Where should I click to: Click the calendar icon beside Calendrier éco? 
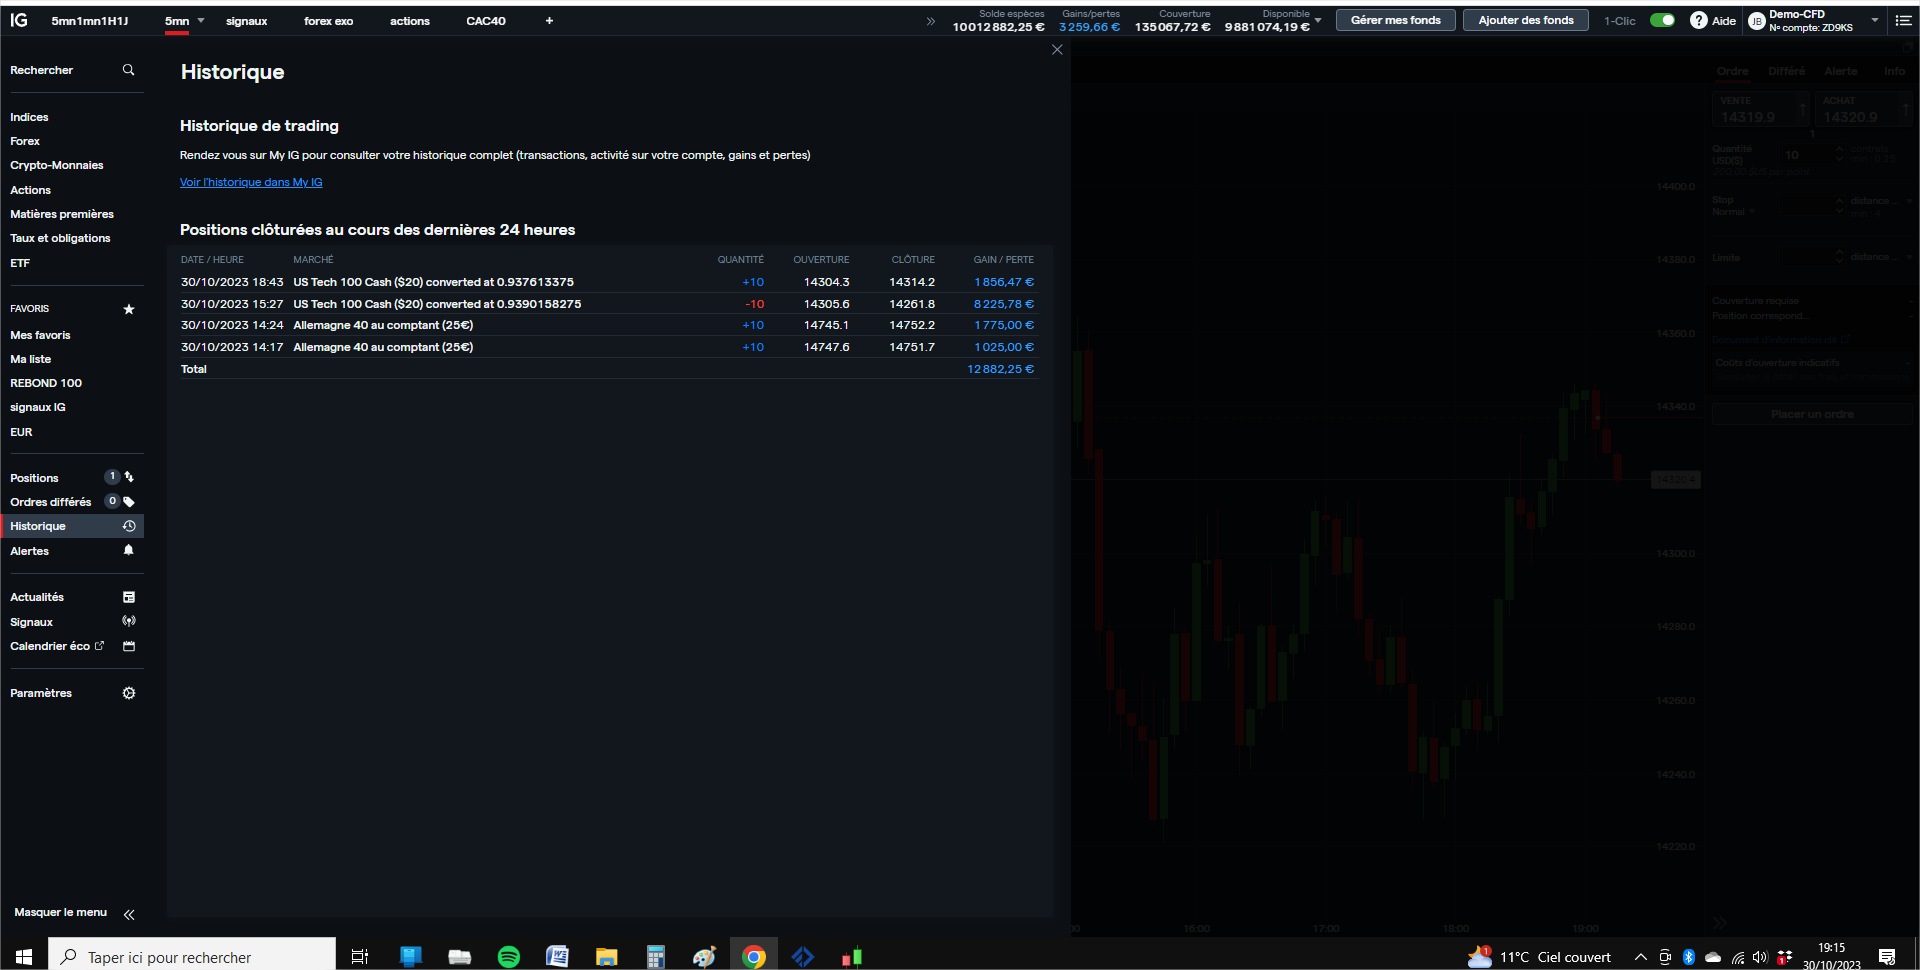[129, 646]
